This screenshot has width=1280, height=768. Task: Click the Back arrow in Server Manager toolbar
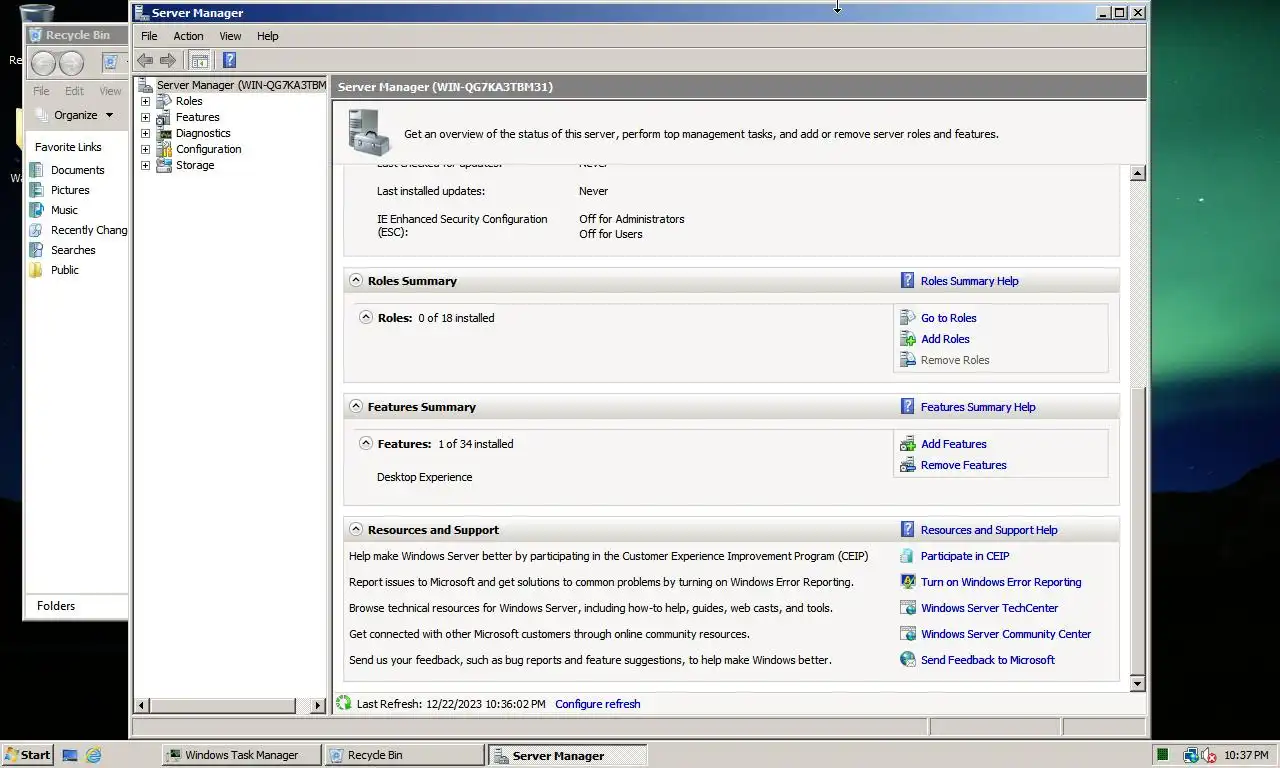[x=145, y=60]
